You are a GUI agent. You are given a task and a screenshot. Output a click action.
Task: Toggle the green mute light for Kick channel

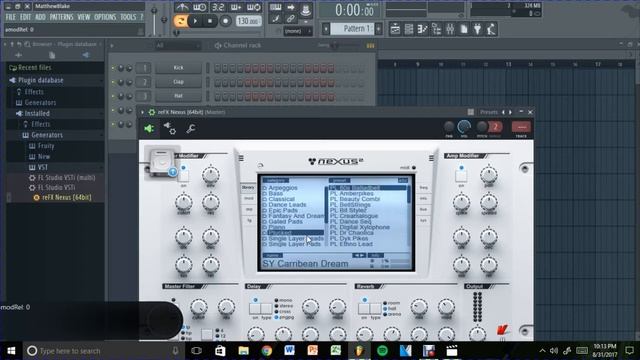point(113,68)
